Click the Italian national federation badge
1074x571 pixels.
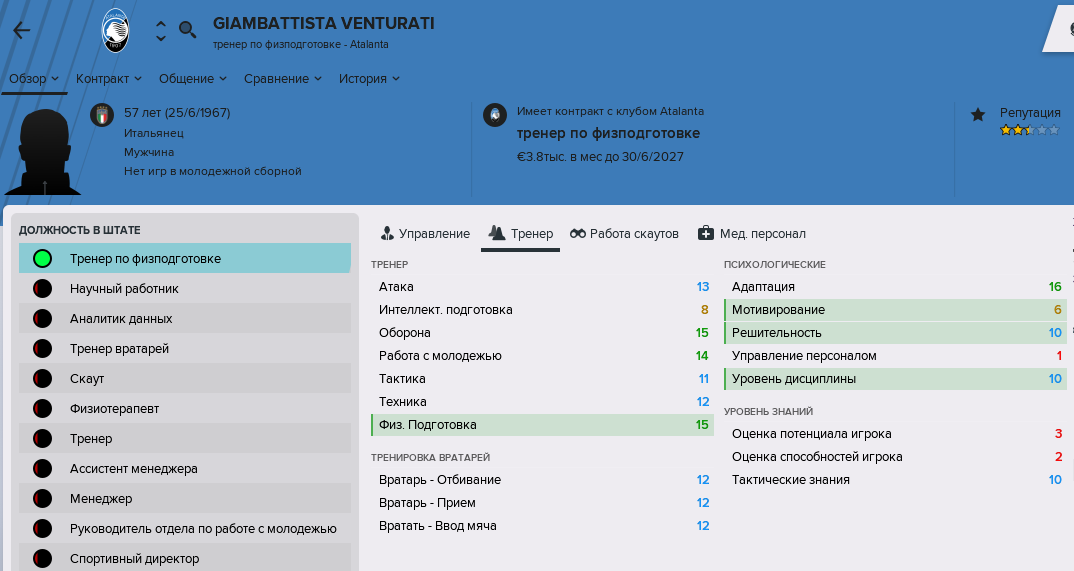click(x=102, y=115)
